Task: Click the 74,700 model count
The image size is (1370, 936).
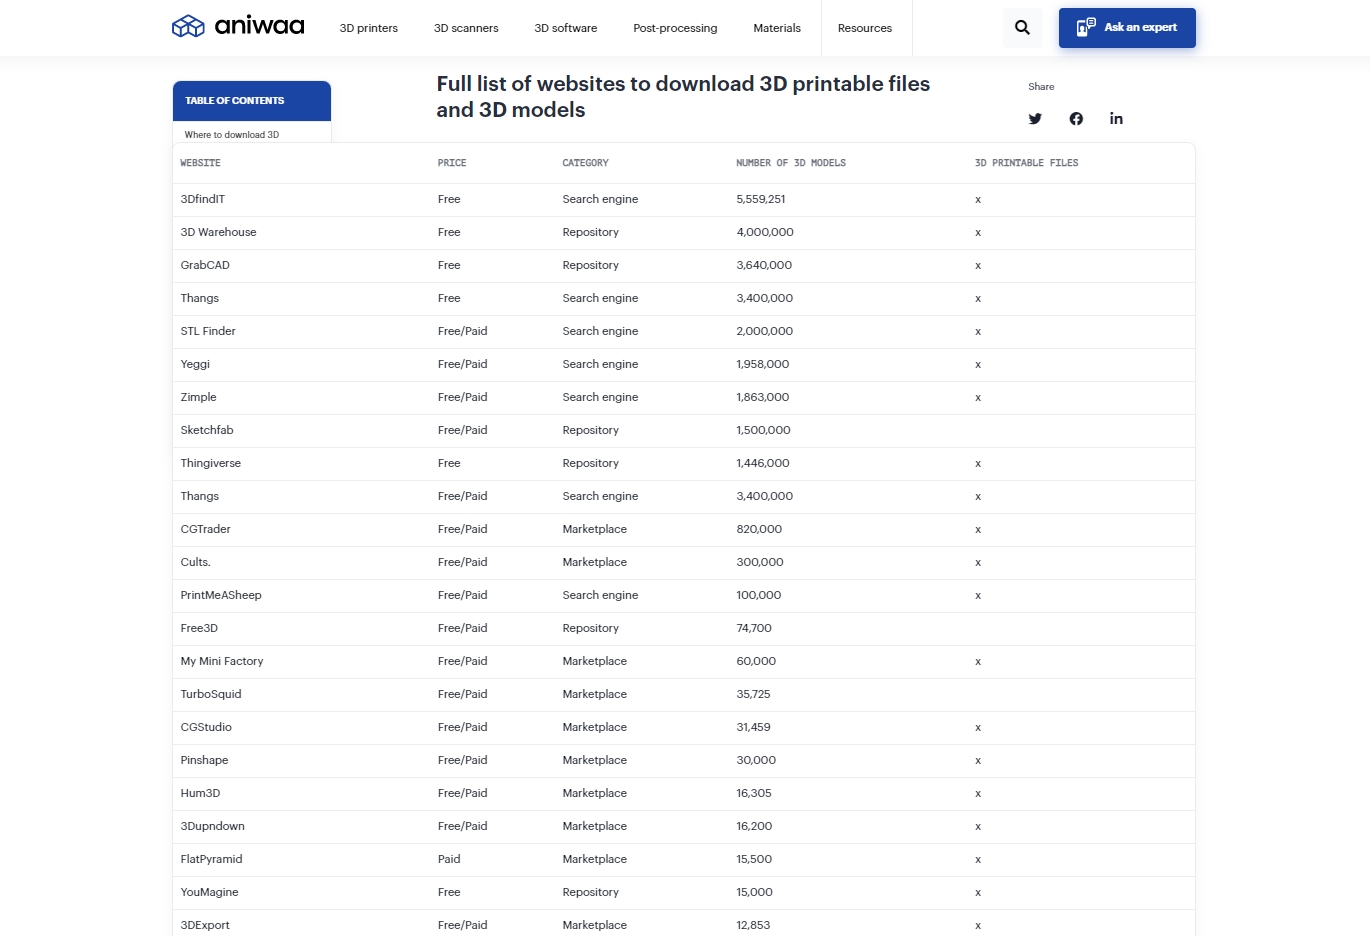Action: point(754,628)
